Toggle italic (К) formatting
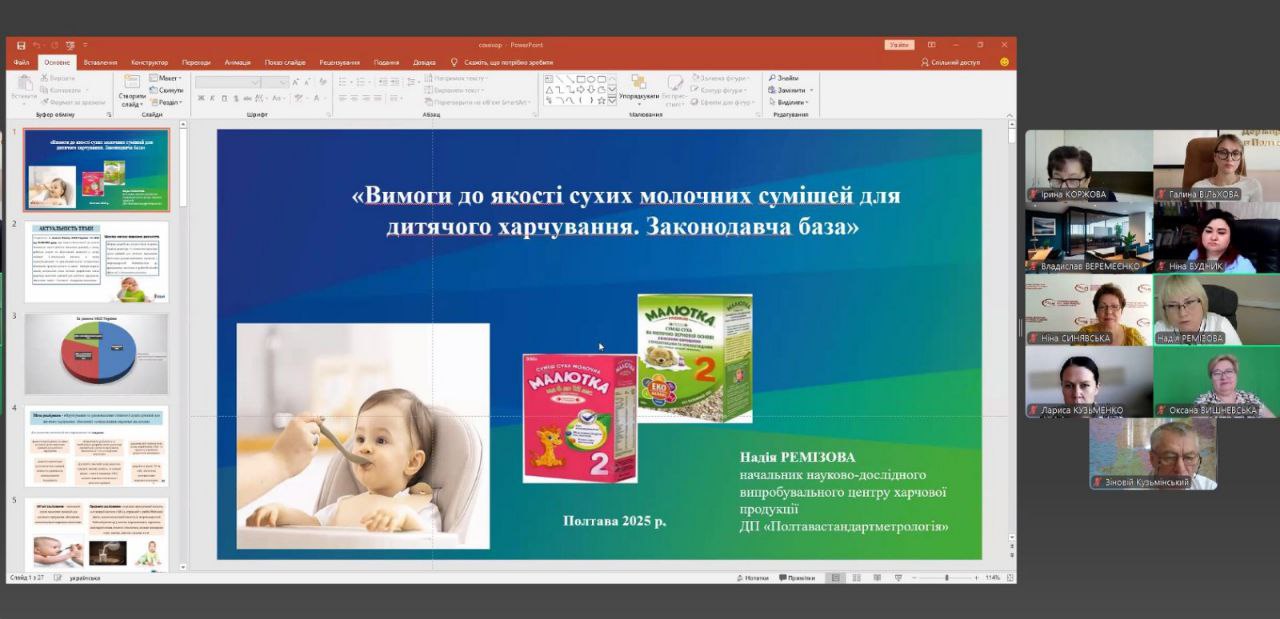This screenshot has height=619, width=1280. (x=213, y=98)
